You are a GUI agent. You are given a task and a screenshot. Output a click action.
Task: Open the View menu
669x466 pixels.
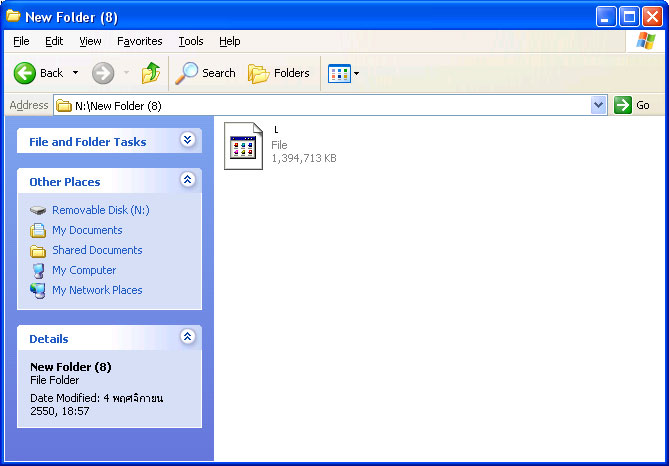[x=90, y=41]
